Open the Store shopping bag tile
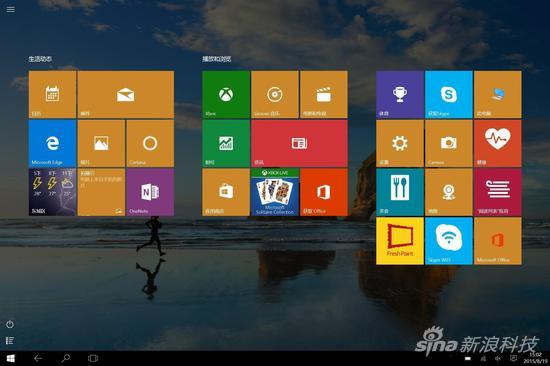550x366 pixels. coord(226,192)
